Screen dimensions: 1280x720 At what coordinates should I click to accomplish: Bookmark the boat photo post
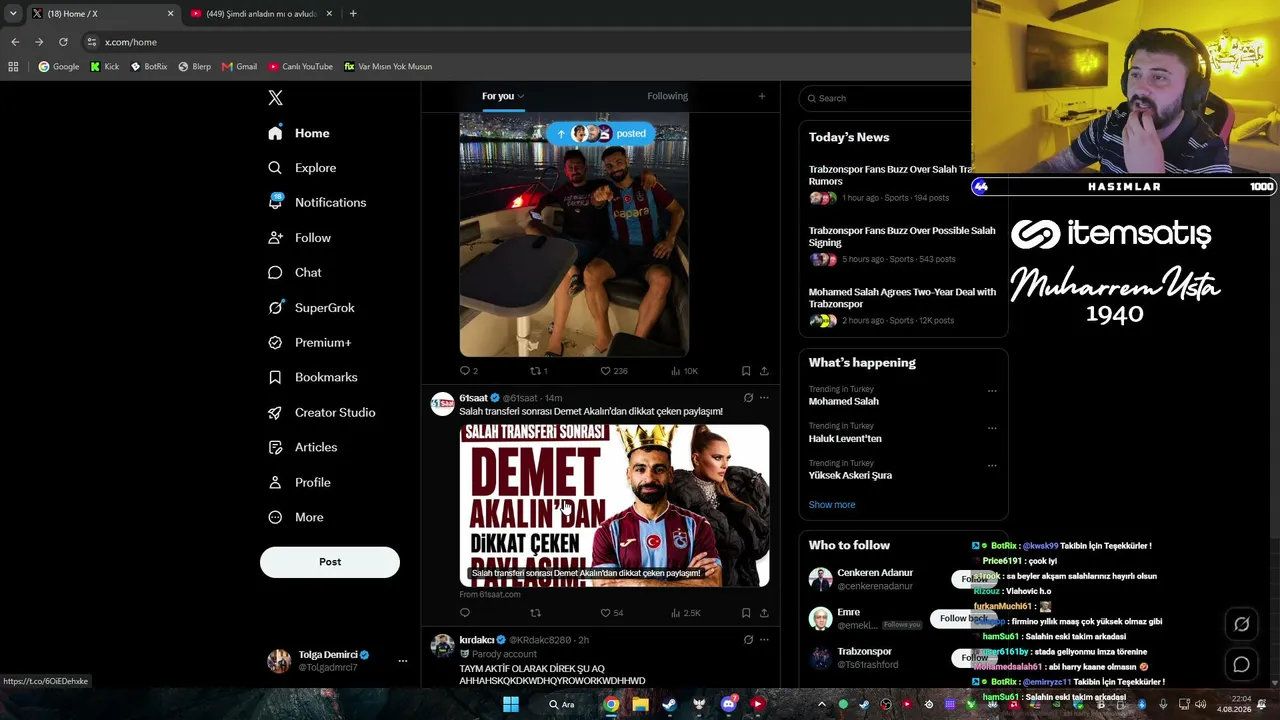pyautogui.click(x=746, y=371)
